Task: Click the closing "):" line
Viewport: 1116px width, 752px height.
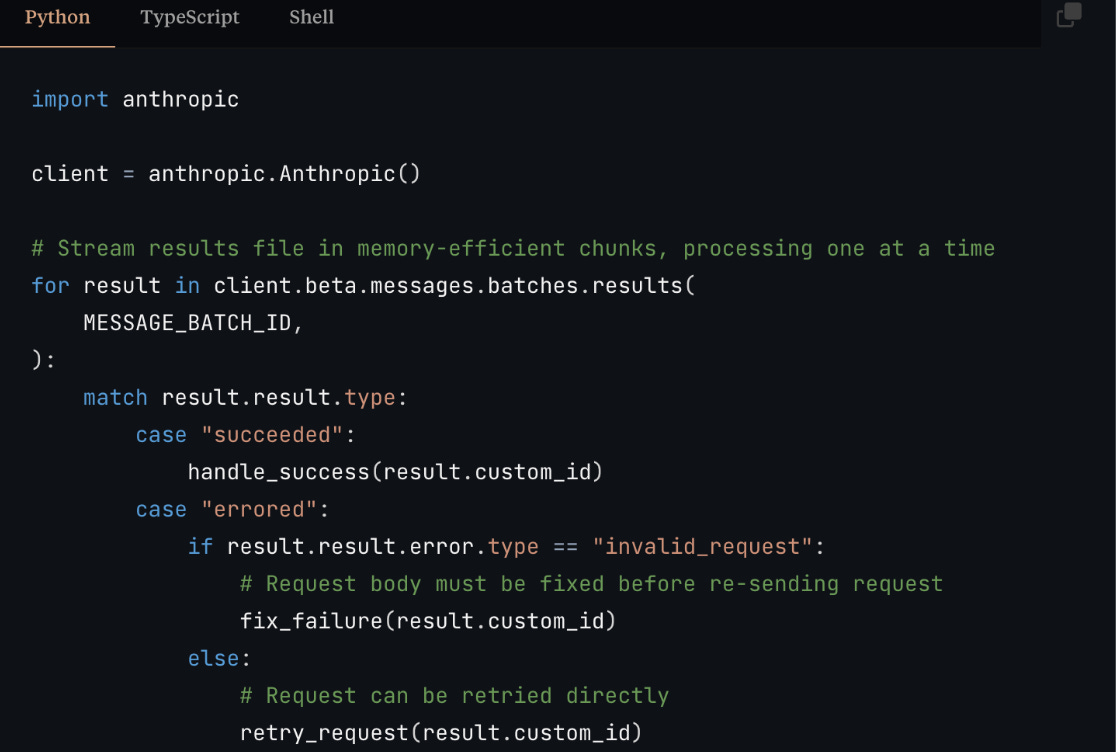Action: (x=43, y=360)
